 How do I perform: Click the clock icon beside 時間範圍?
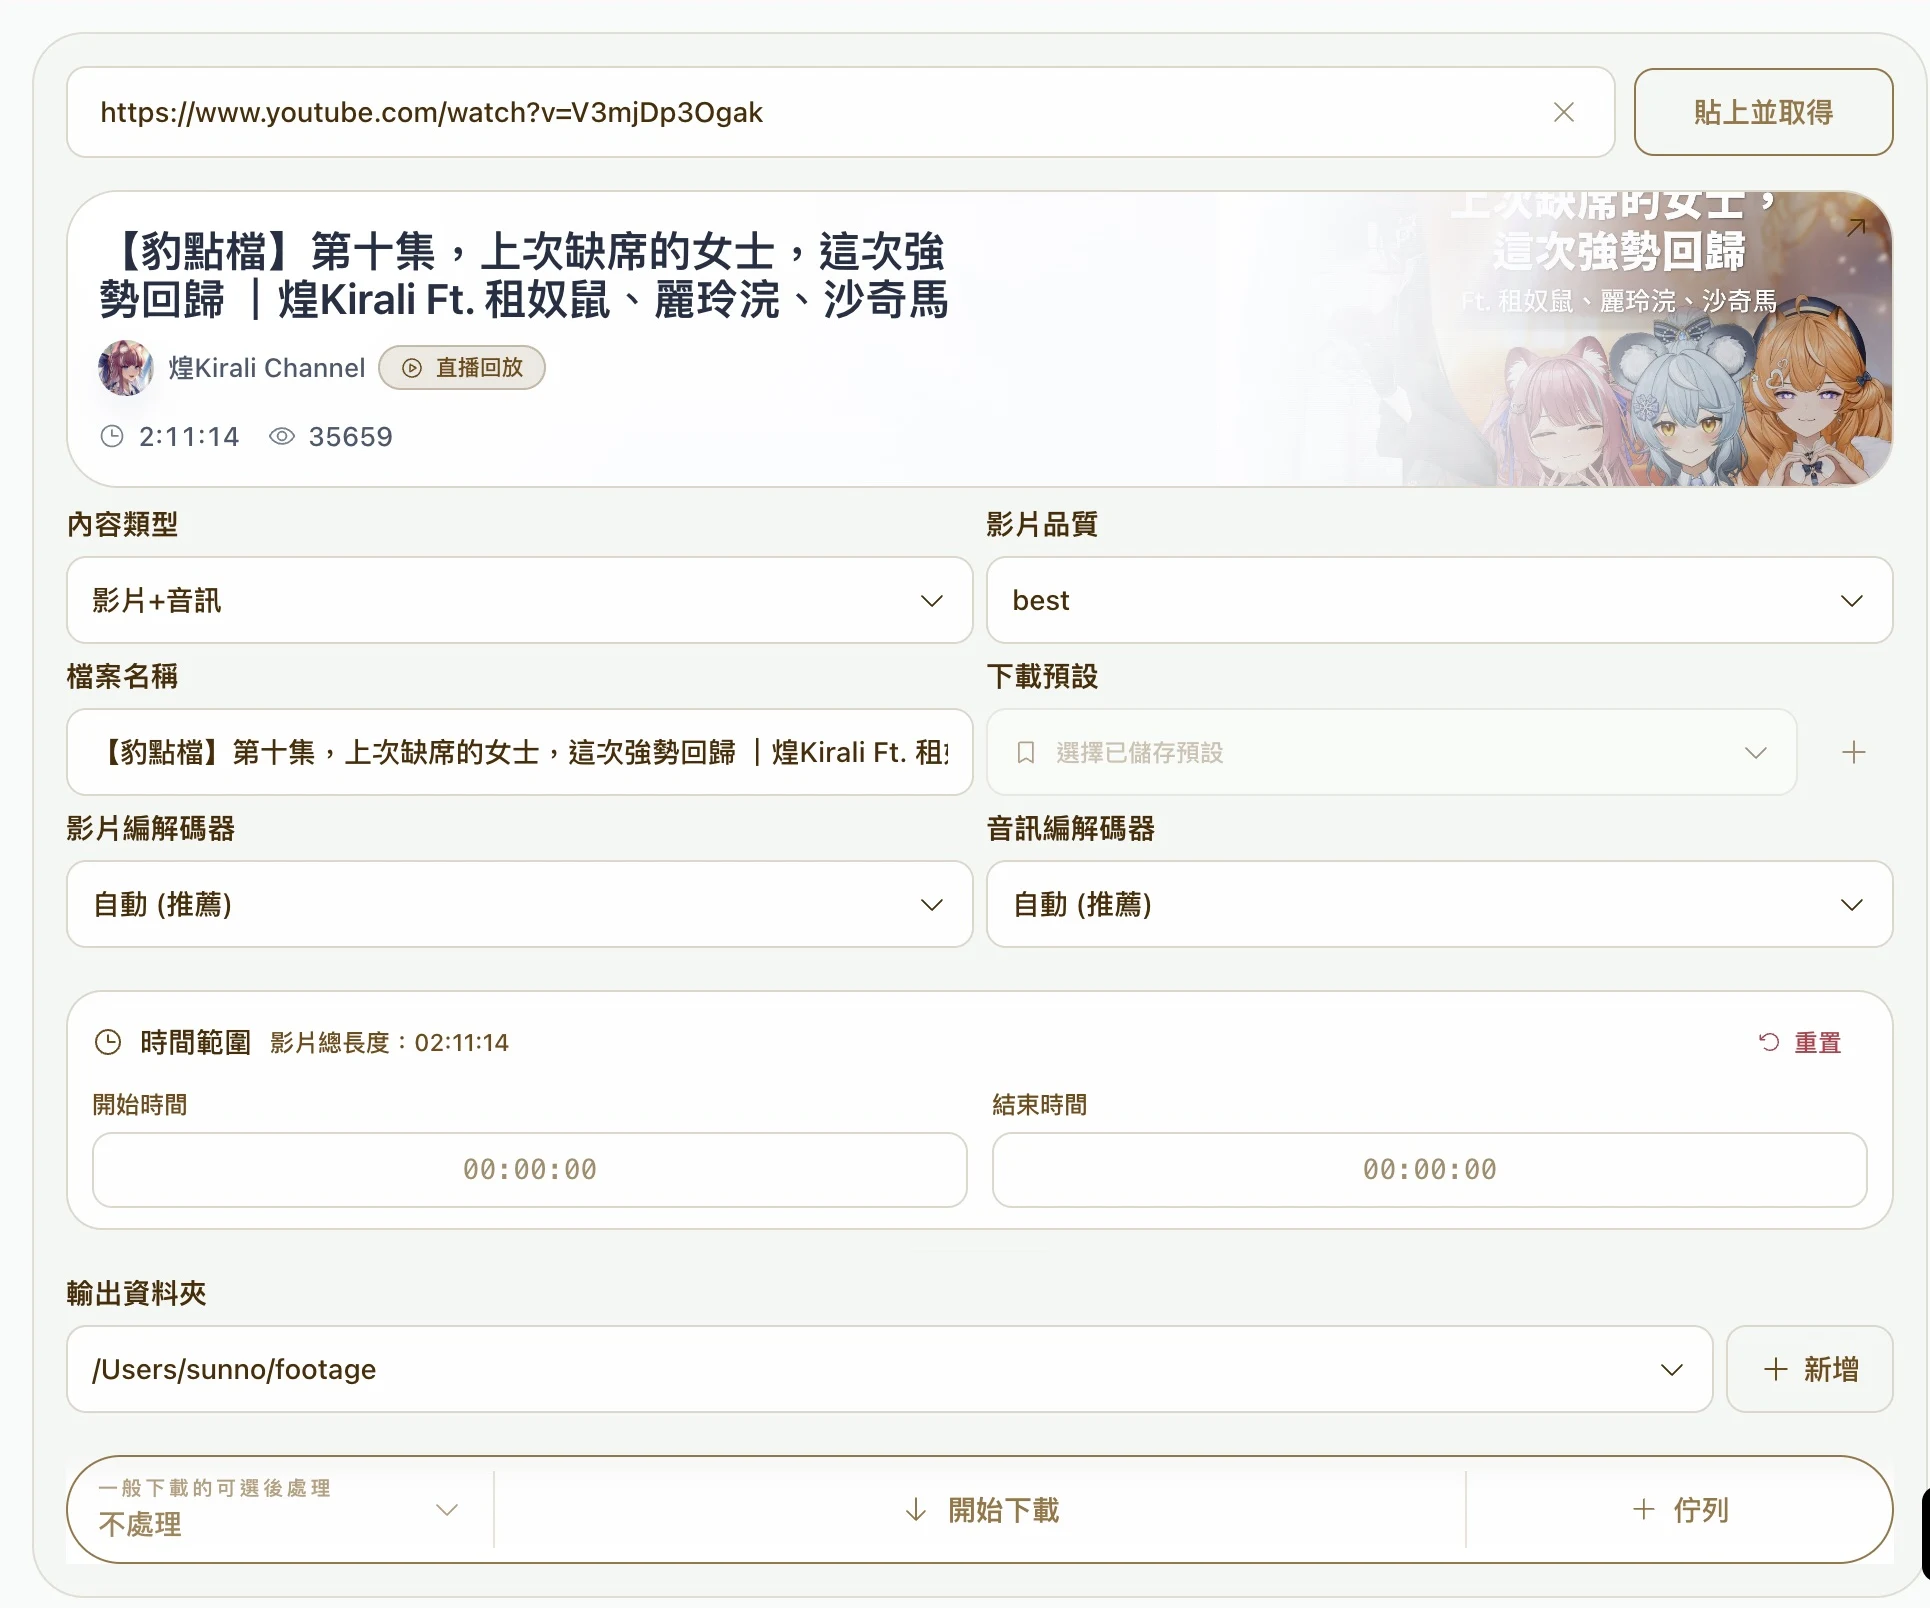[107, 1042]
